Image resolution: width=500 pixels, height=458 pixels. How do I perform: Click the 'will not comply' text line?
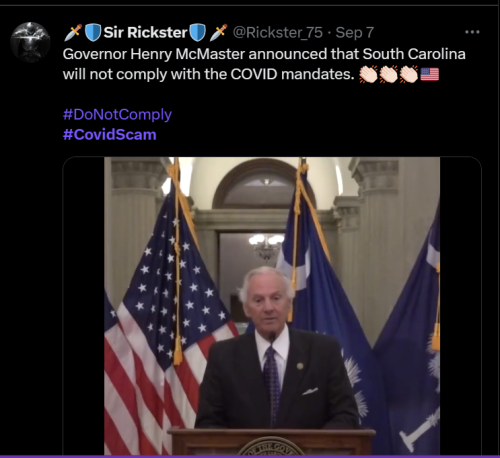tap(208, 74)
